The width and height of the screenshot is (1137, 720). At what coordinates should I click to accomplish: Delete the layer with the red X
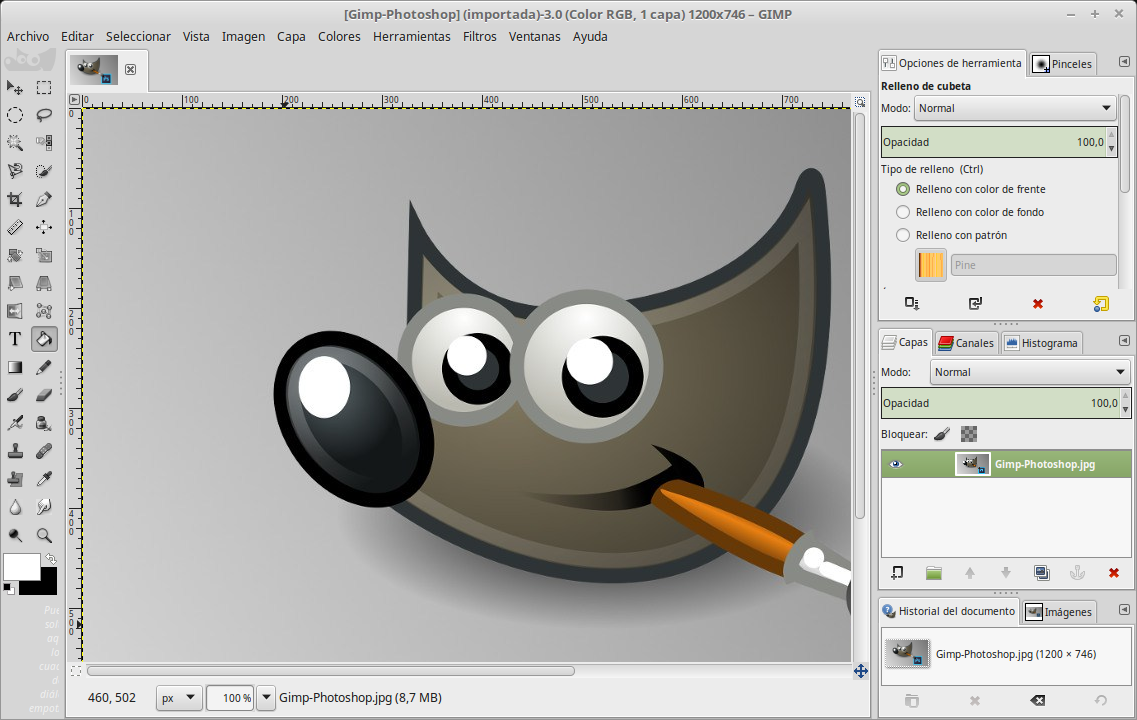point(1114,573)
